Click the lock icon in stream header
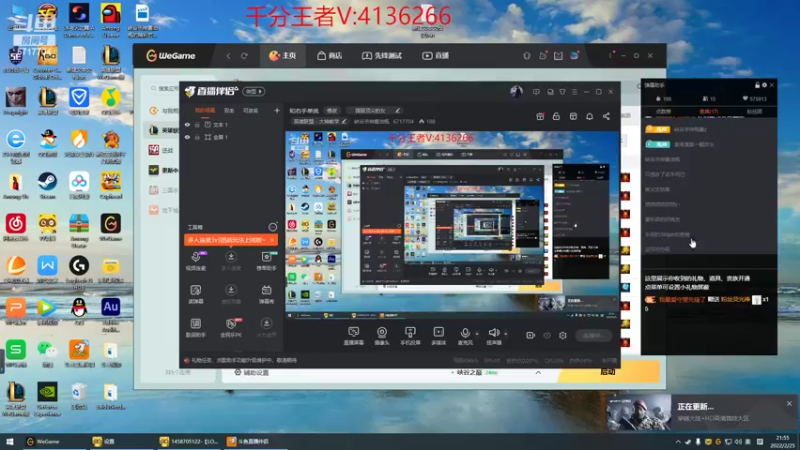The image size is (800, 450). (x=556, y=116)
